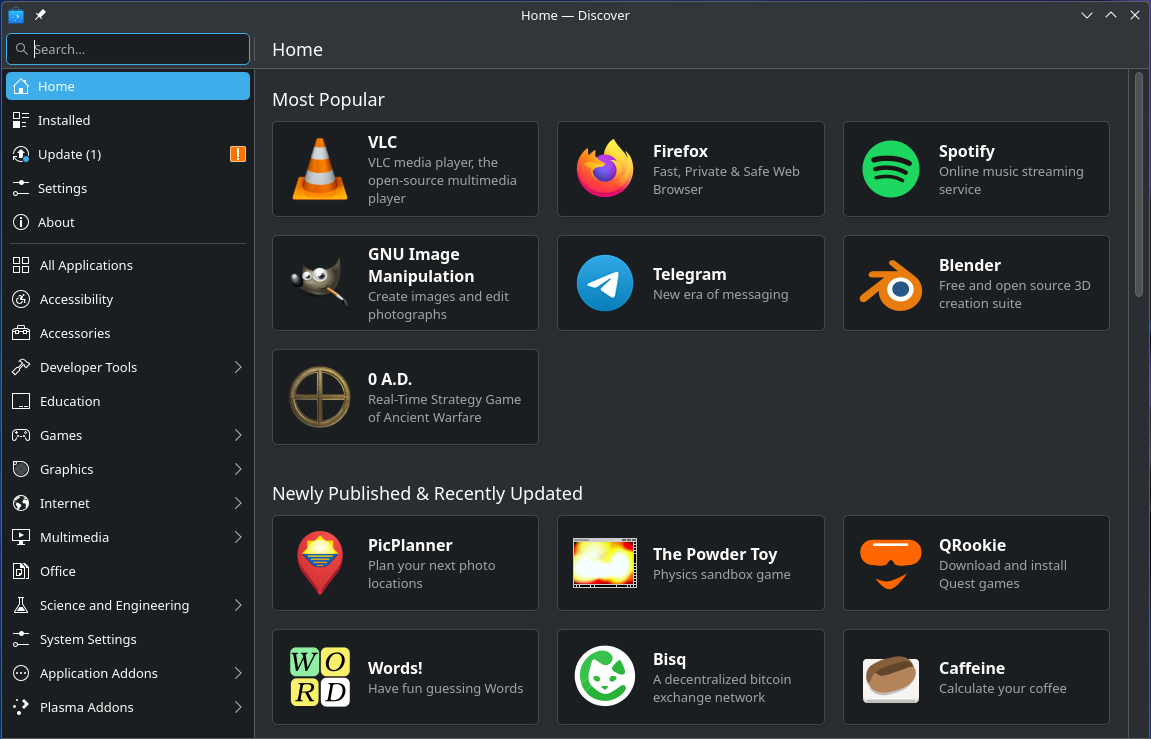
Task: Select the Spotify green logo
Action: pyautogui.click(x=891, y=169)
